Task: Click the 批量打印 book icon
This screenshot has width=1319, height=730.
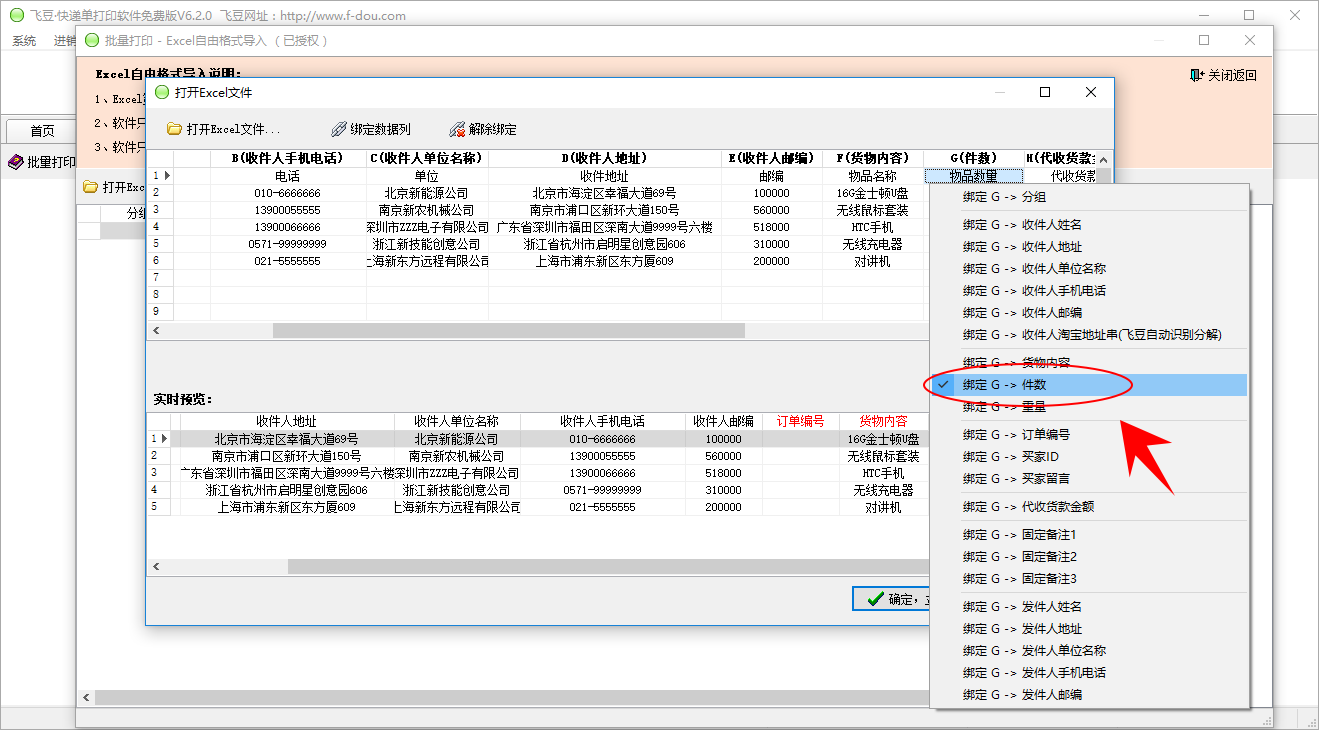Action: 16,162
